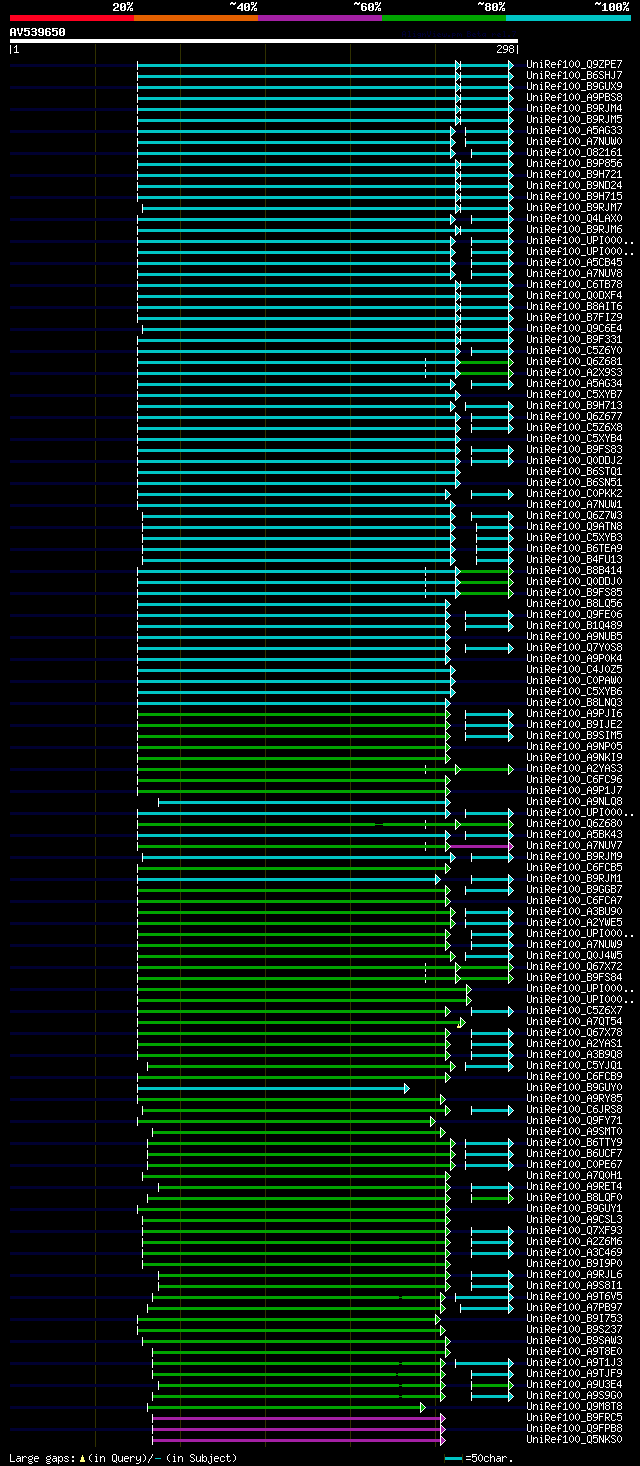
Task: Open the UniRef100_Q6Z680 entry
Action: pyautogui.click(x=574, y=823)
